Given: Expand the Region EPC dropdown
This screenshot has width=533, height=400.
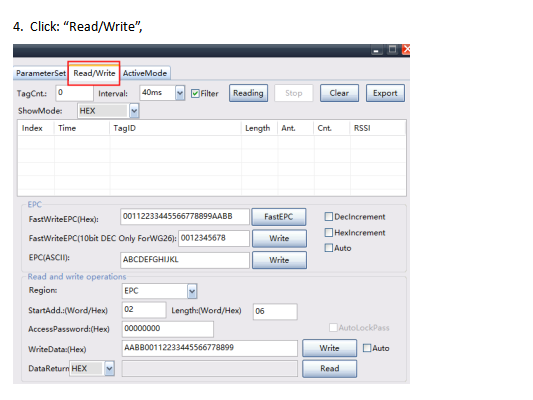Looking at the screenshot, I should pos(192,291).
